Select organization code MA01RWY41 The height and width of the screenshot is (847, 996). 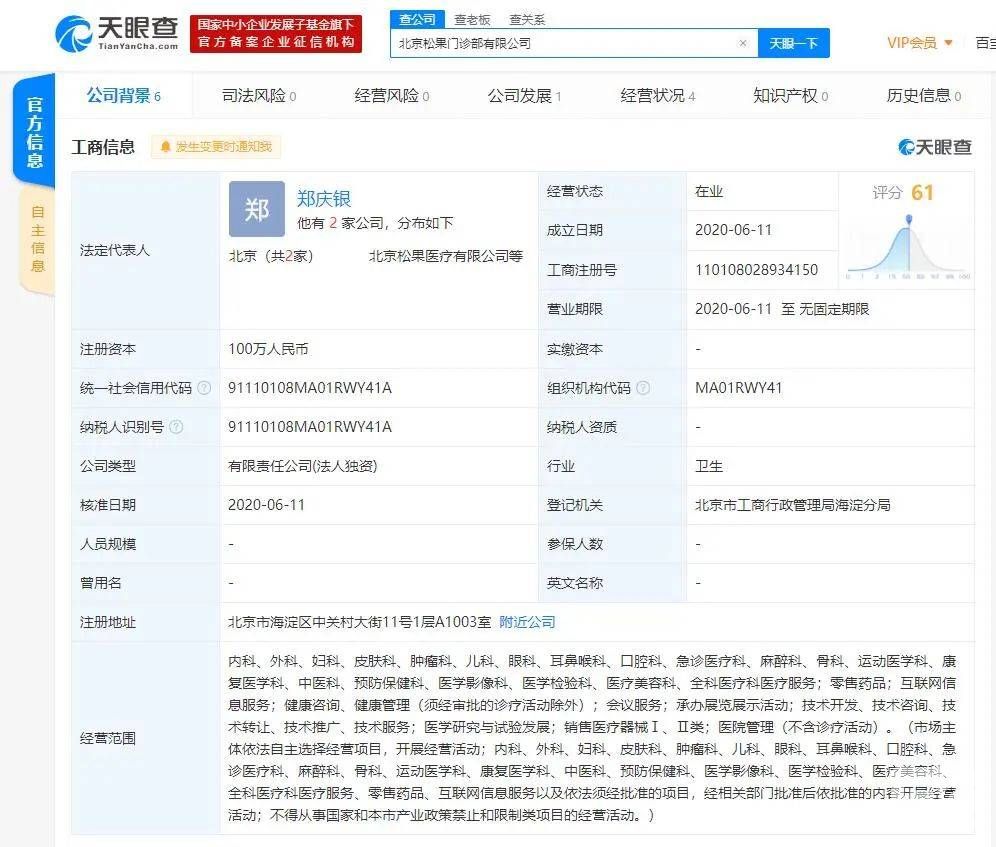739,388
